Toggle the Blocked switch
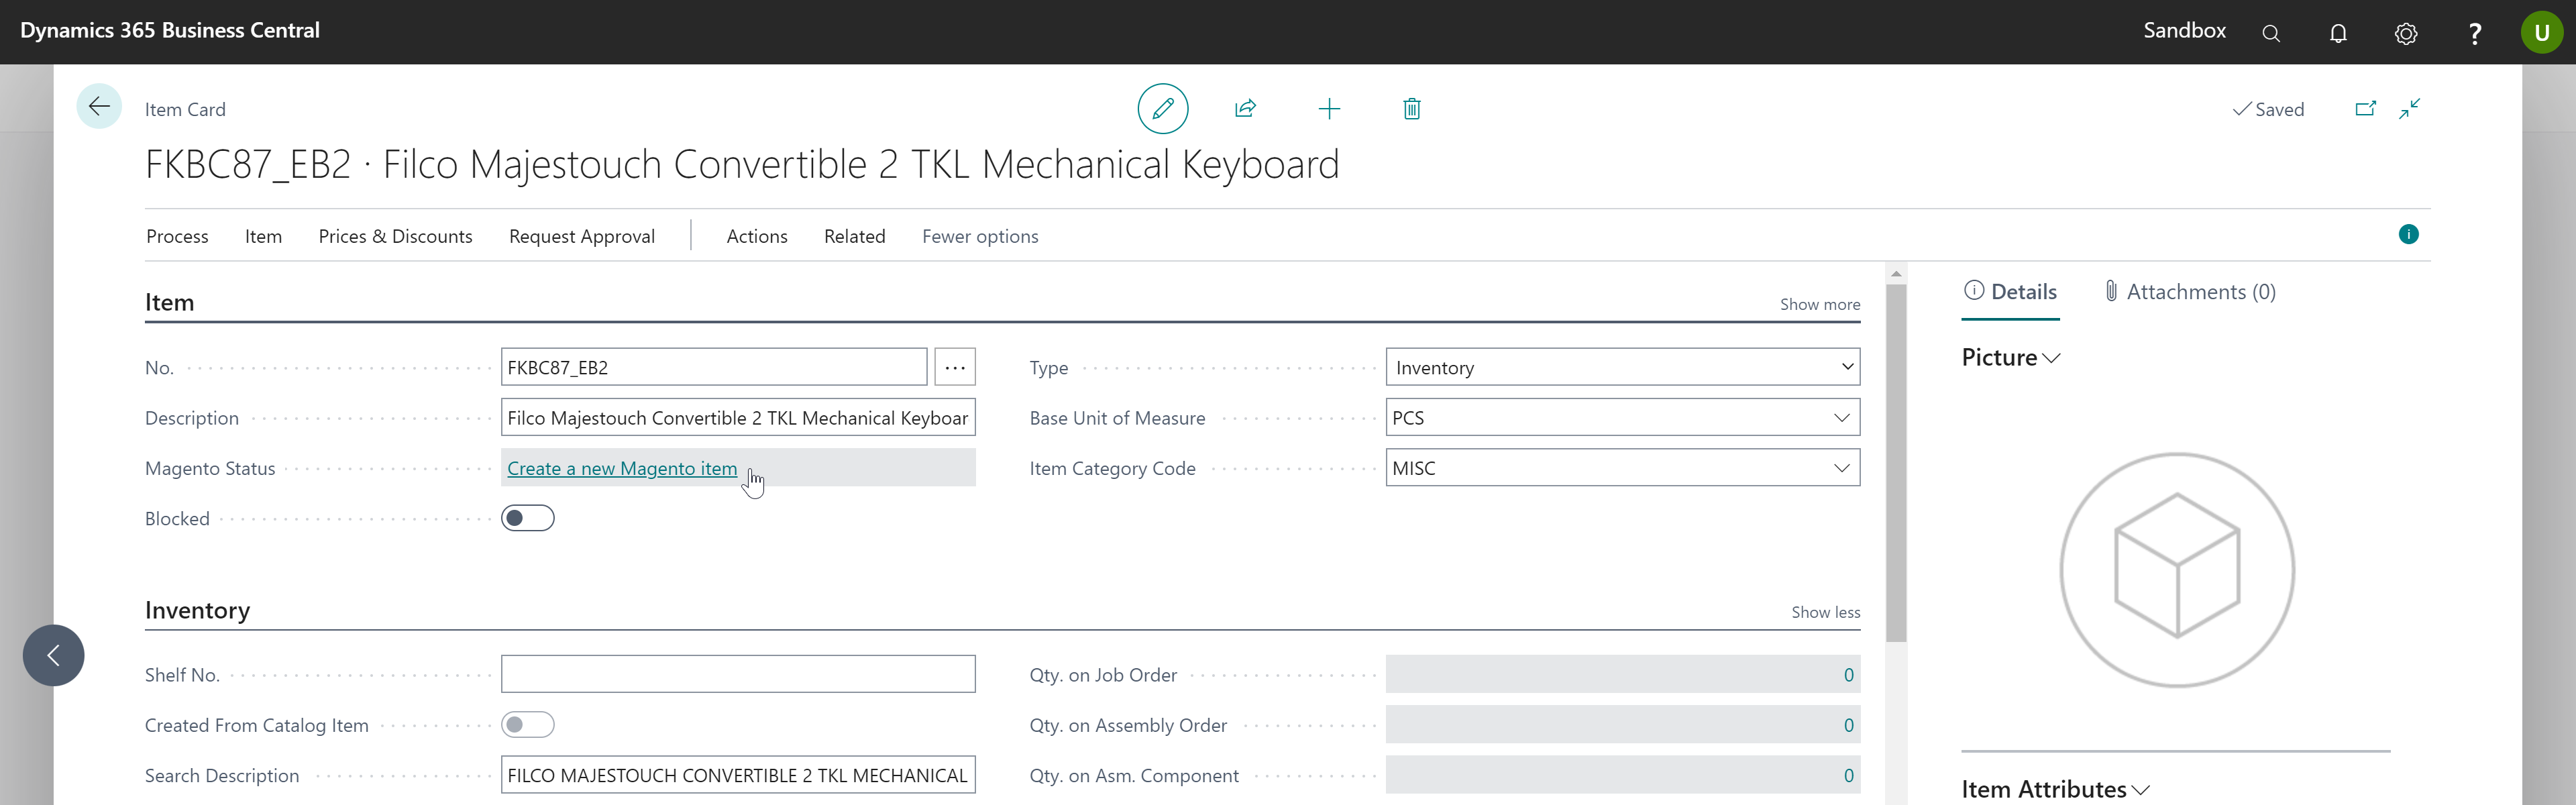2576x805 pixels. [x=527, y=518]
